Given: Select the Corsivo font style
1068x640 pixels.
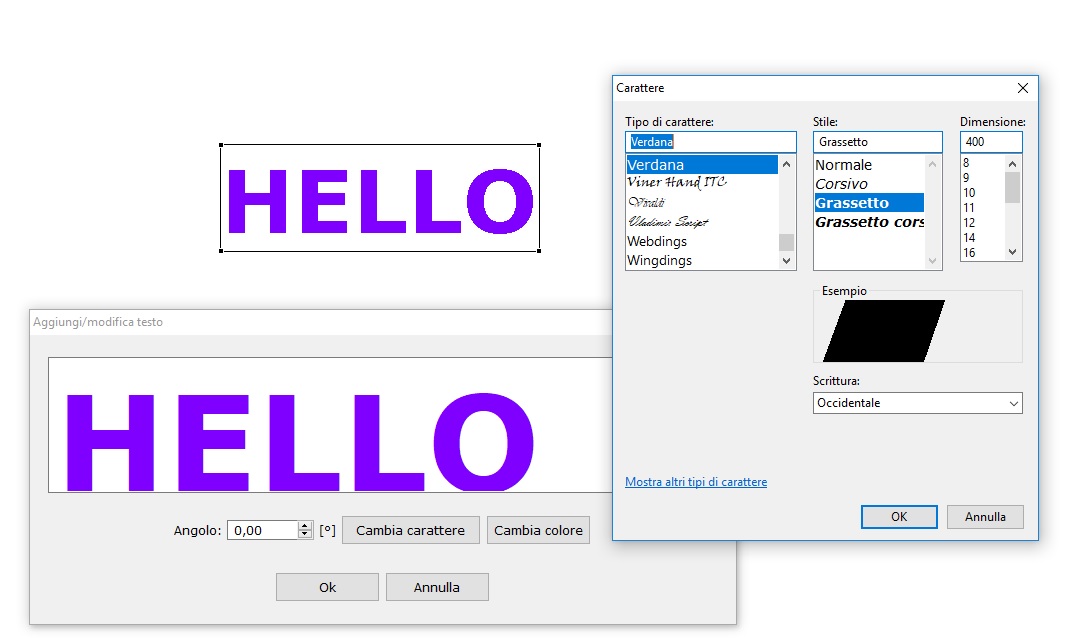Looking at the screenshot, I should [841, 184].
